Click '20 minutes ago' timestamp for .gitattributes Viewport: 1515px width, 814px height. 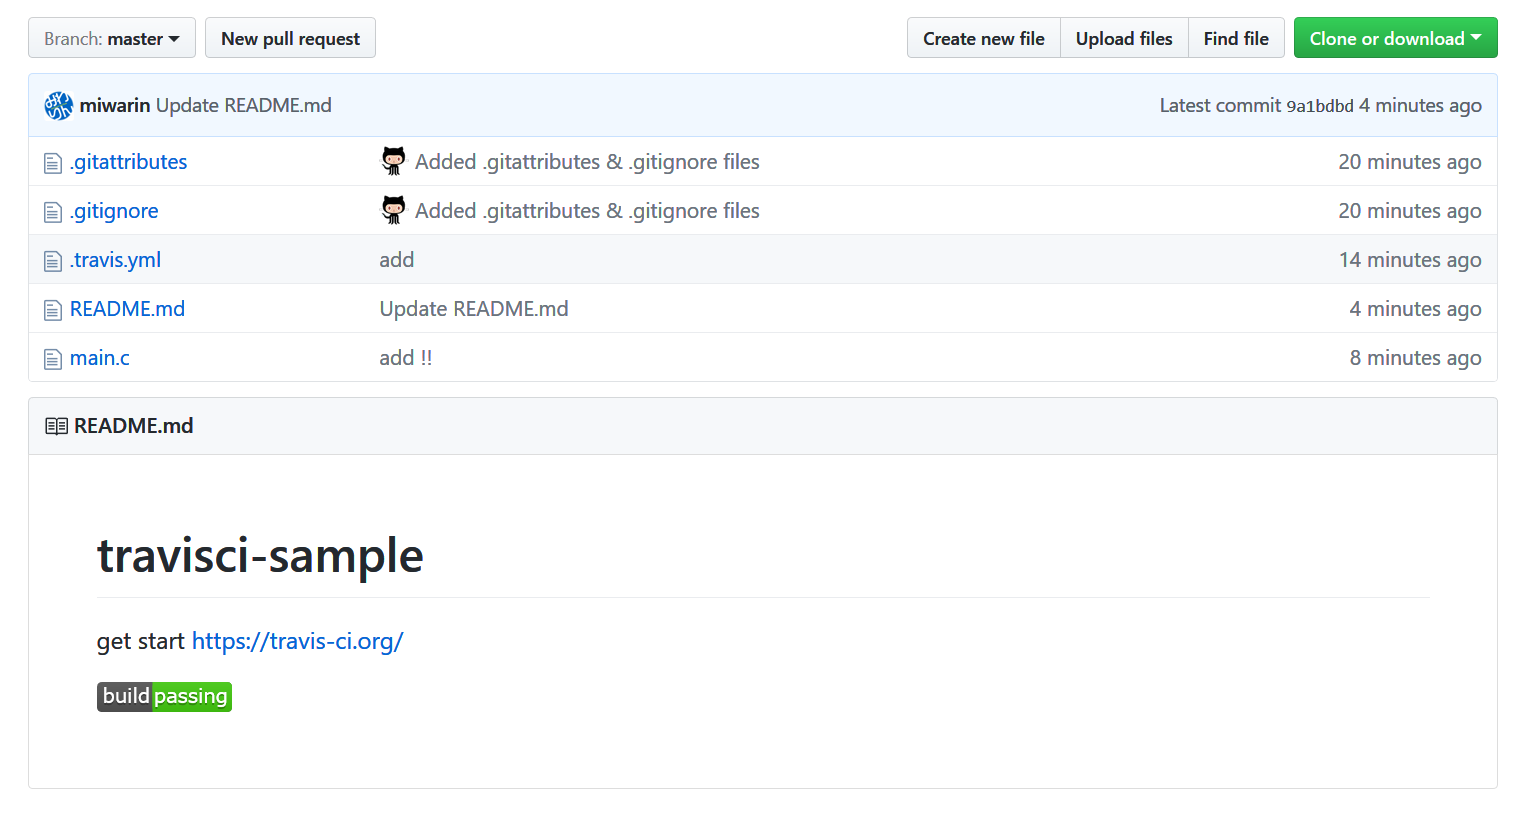(x=1410, y=162)
